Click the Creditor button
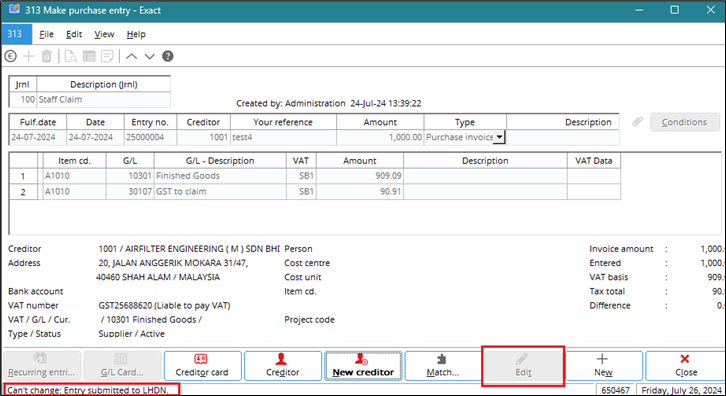 coord(282,365)
